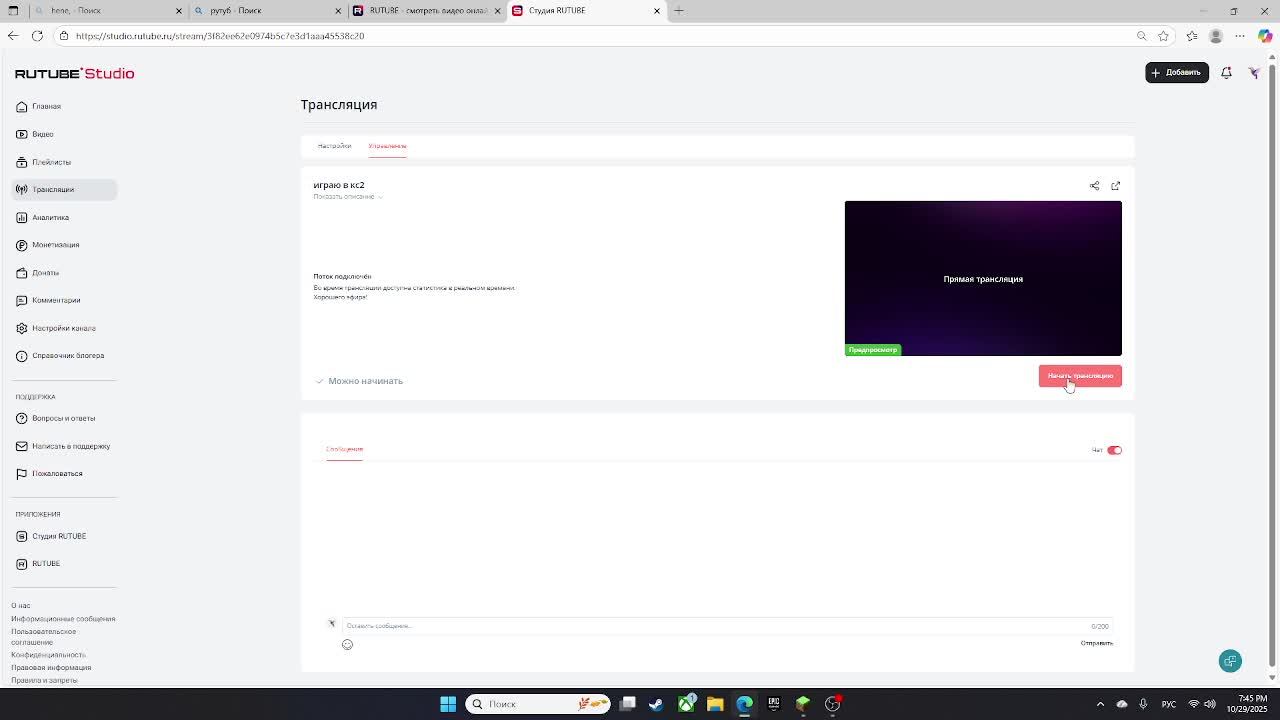Open OBS Studio from the taskbar
This screenshot has width=1280, height=720.
coord(832,704)
